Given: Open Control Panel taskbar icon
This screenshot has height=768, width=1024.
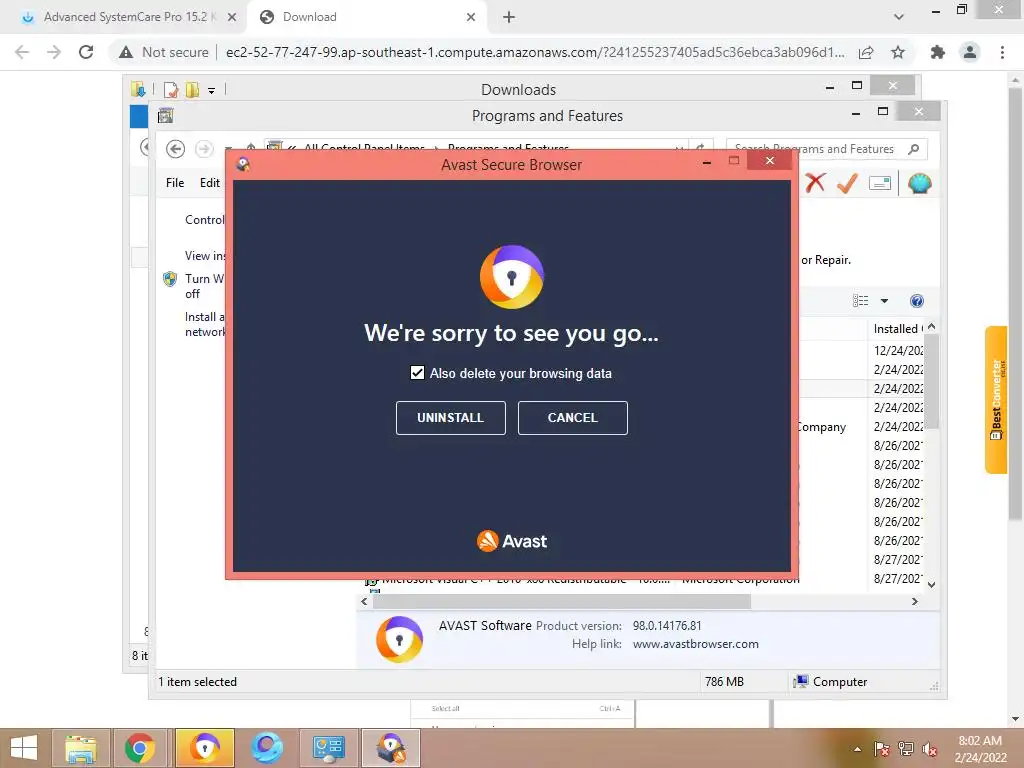Looking at the screenshot, I should tap(328, 748).
